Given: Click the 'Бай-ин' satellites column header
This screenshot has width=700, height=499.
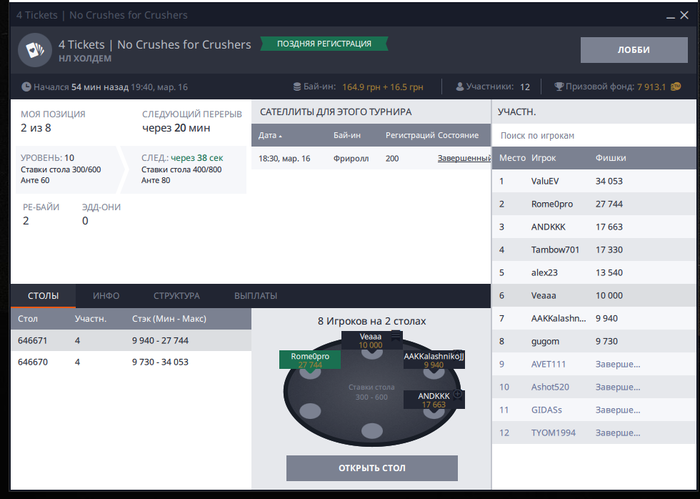Looking at the screenshot, I should click(x=347, y=135).
